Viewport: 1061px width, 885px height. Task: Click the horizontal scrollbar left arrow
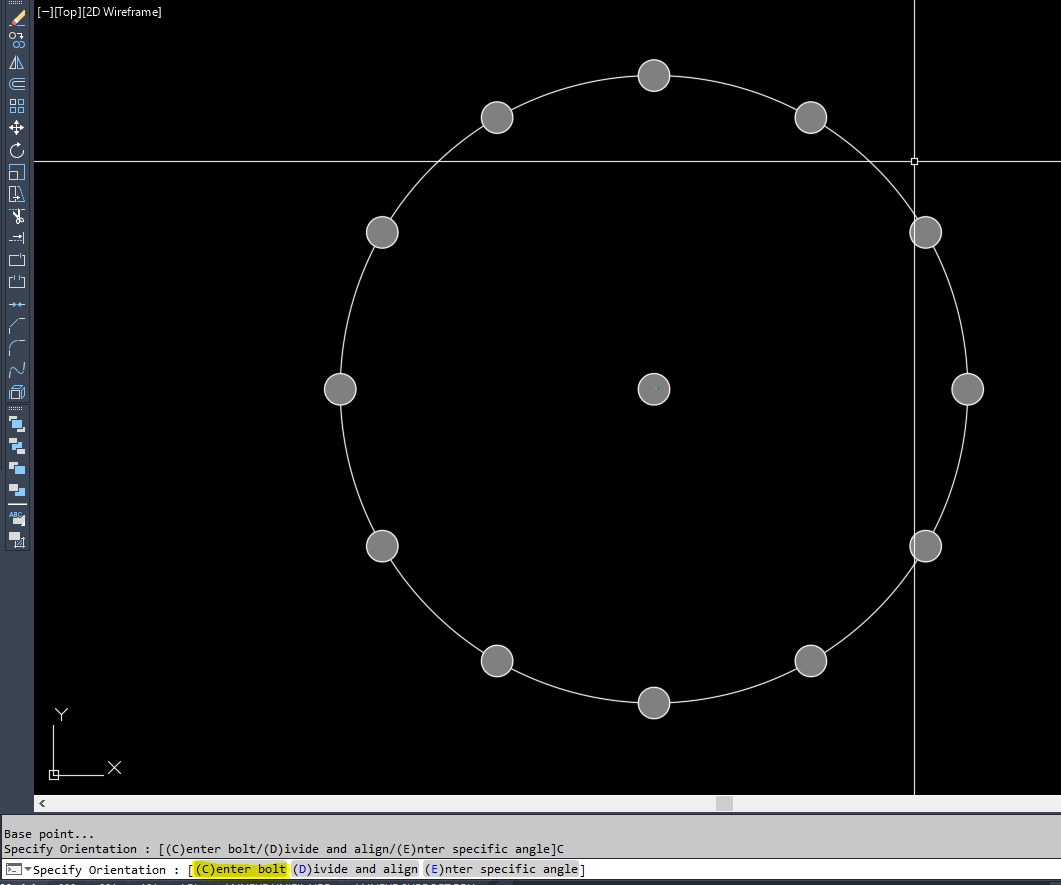[x=42, y=803]
